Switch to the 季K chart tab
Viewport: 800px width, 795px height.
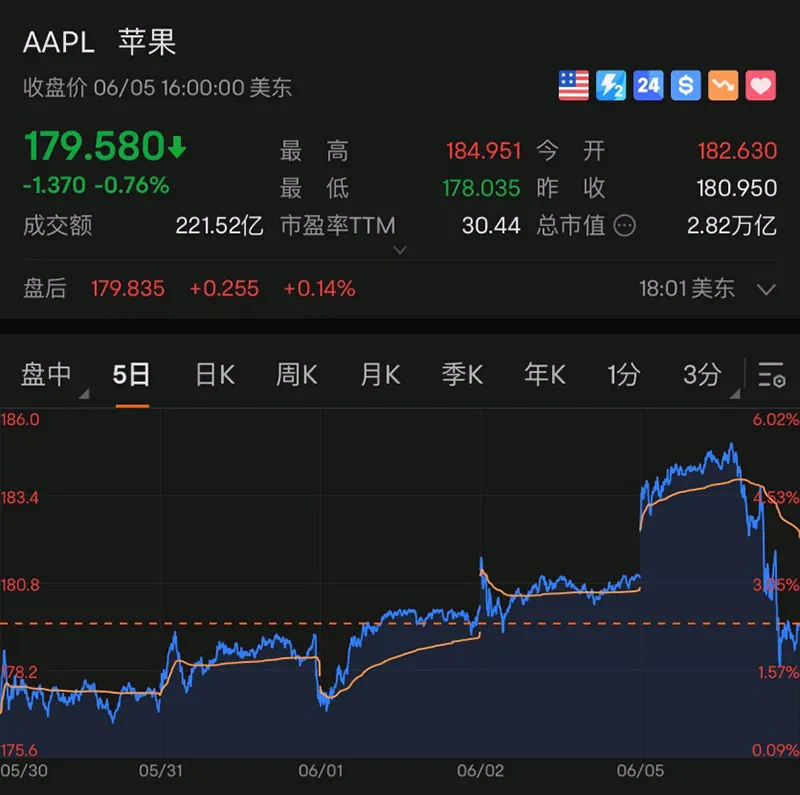[x=462, y=375]
